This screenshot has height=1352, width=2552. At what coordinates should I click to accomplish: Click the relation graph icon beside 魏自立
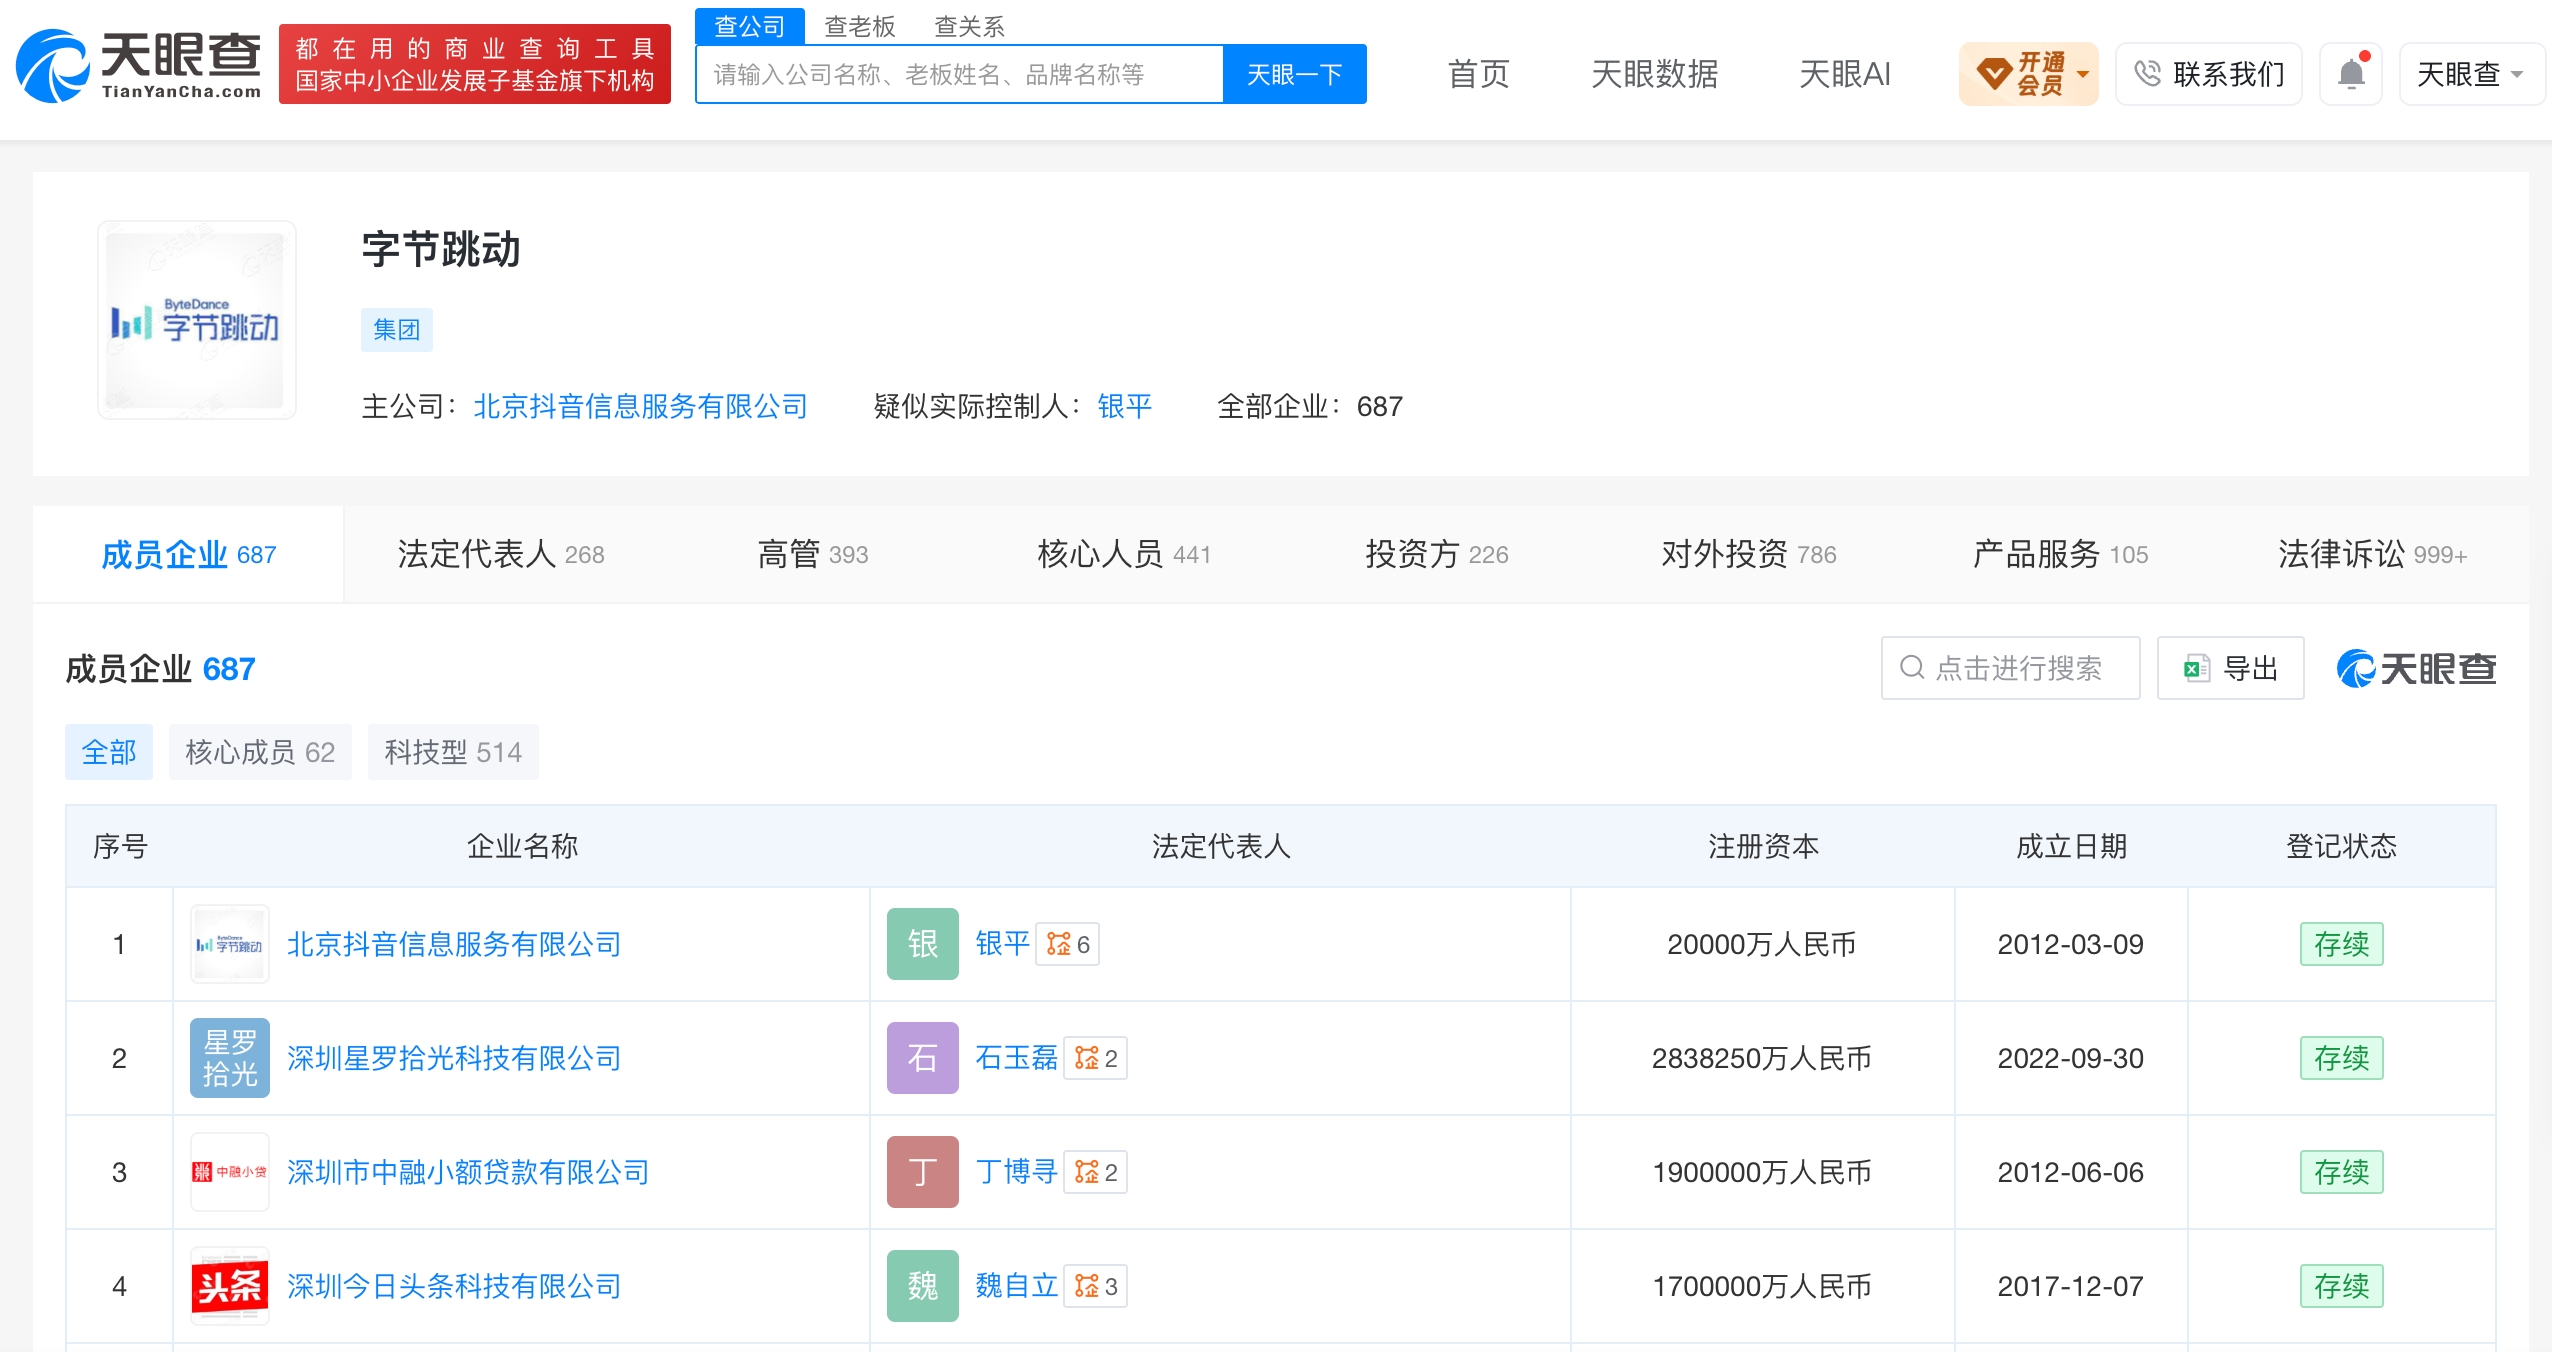point(1086,1286)
